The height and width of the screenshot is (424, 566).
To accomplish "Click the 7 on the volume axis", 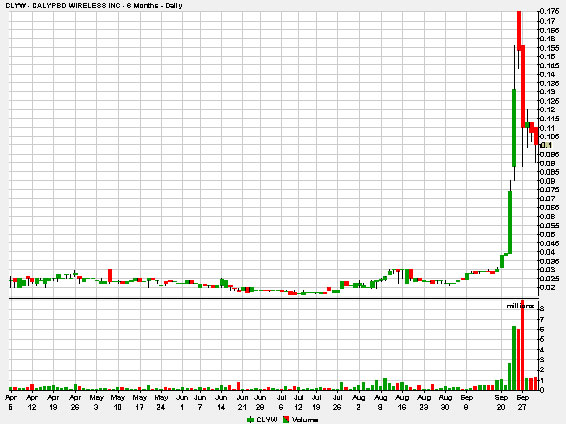I will coord(542,319).
